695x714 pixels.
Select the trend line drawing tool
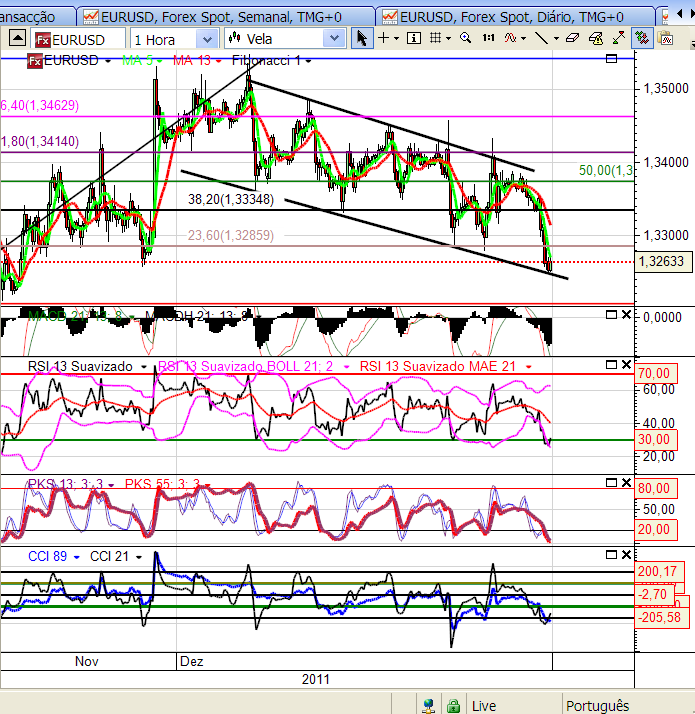(x=541, y=38)
